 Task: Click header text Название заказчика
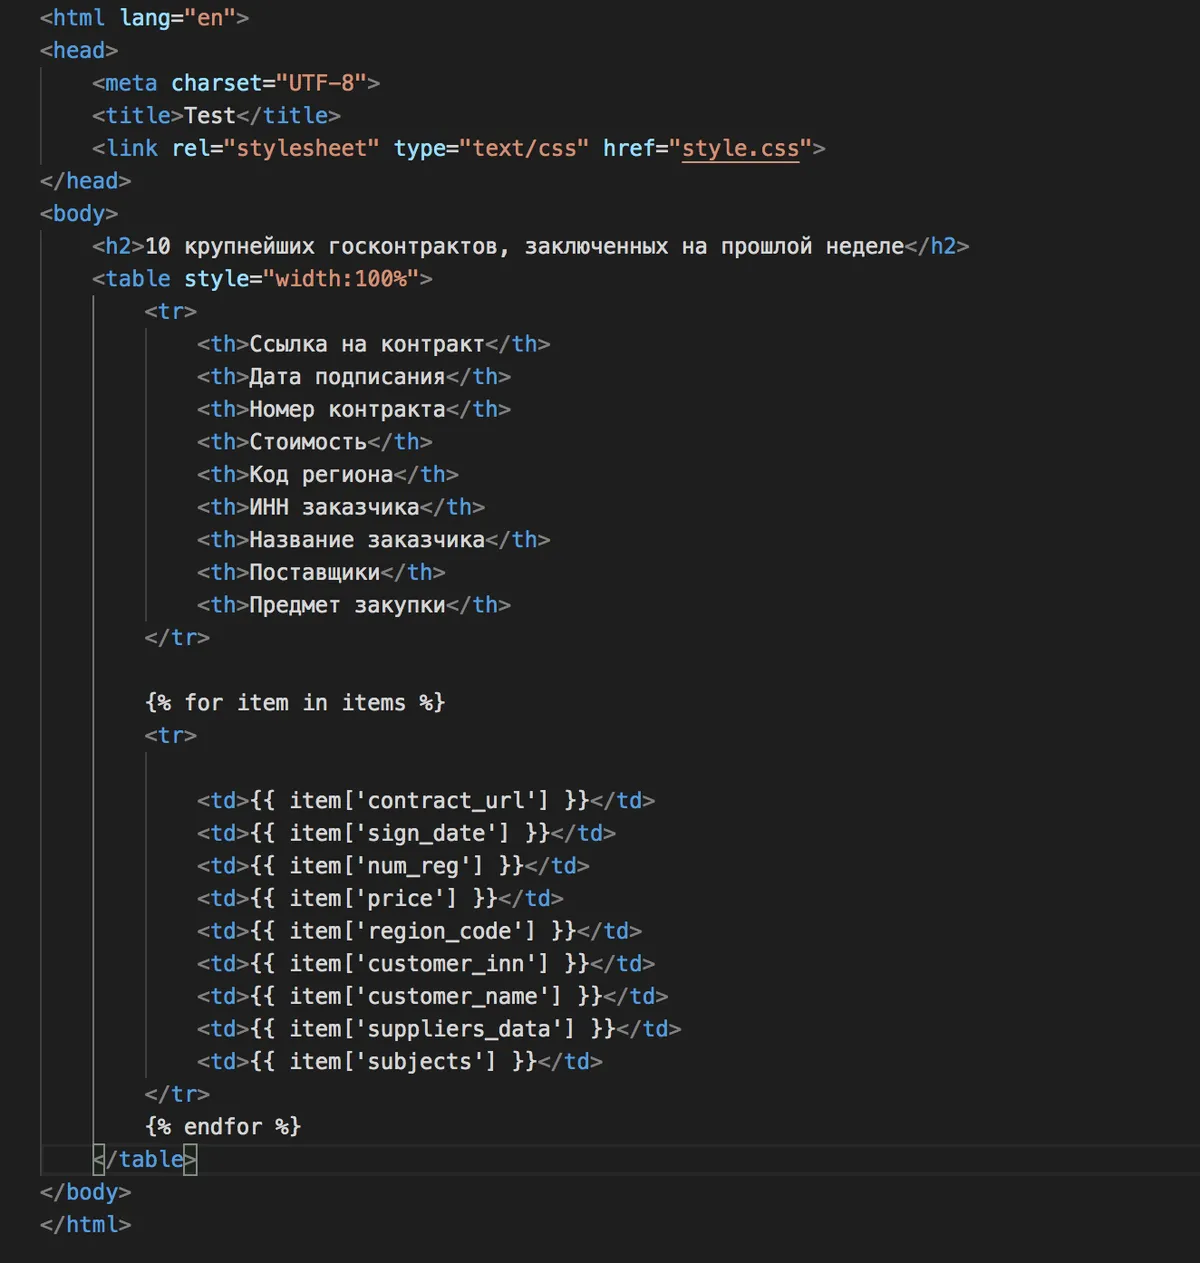click(367, 540)
